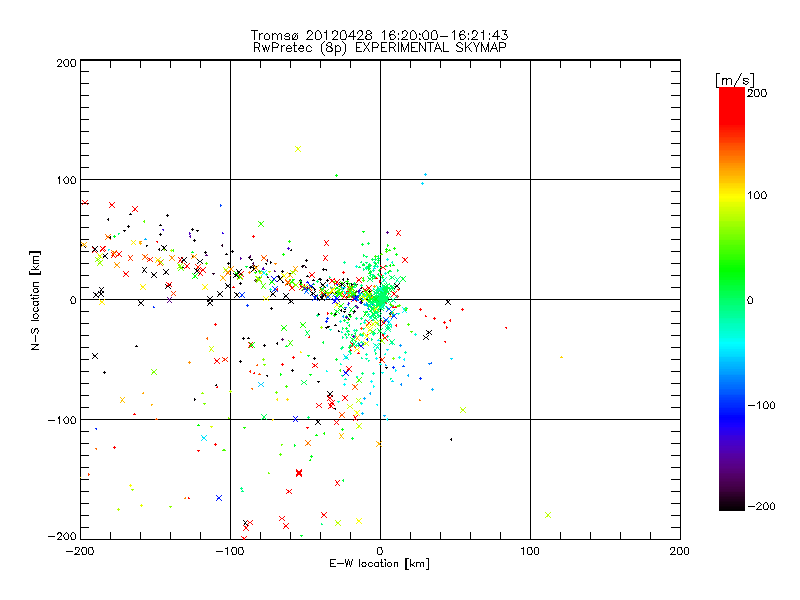
Task: Click the x-axis tick label '200'
Action: click(x=680, y=551)
